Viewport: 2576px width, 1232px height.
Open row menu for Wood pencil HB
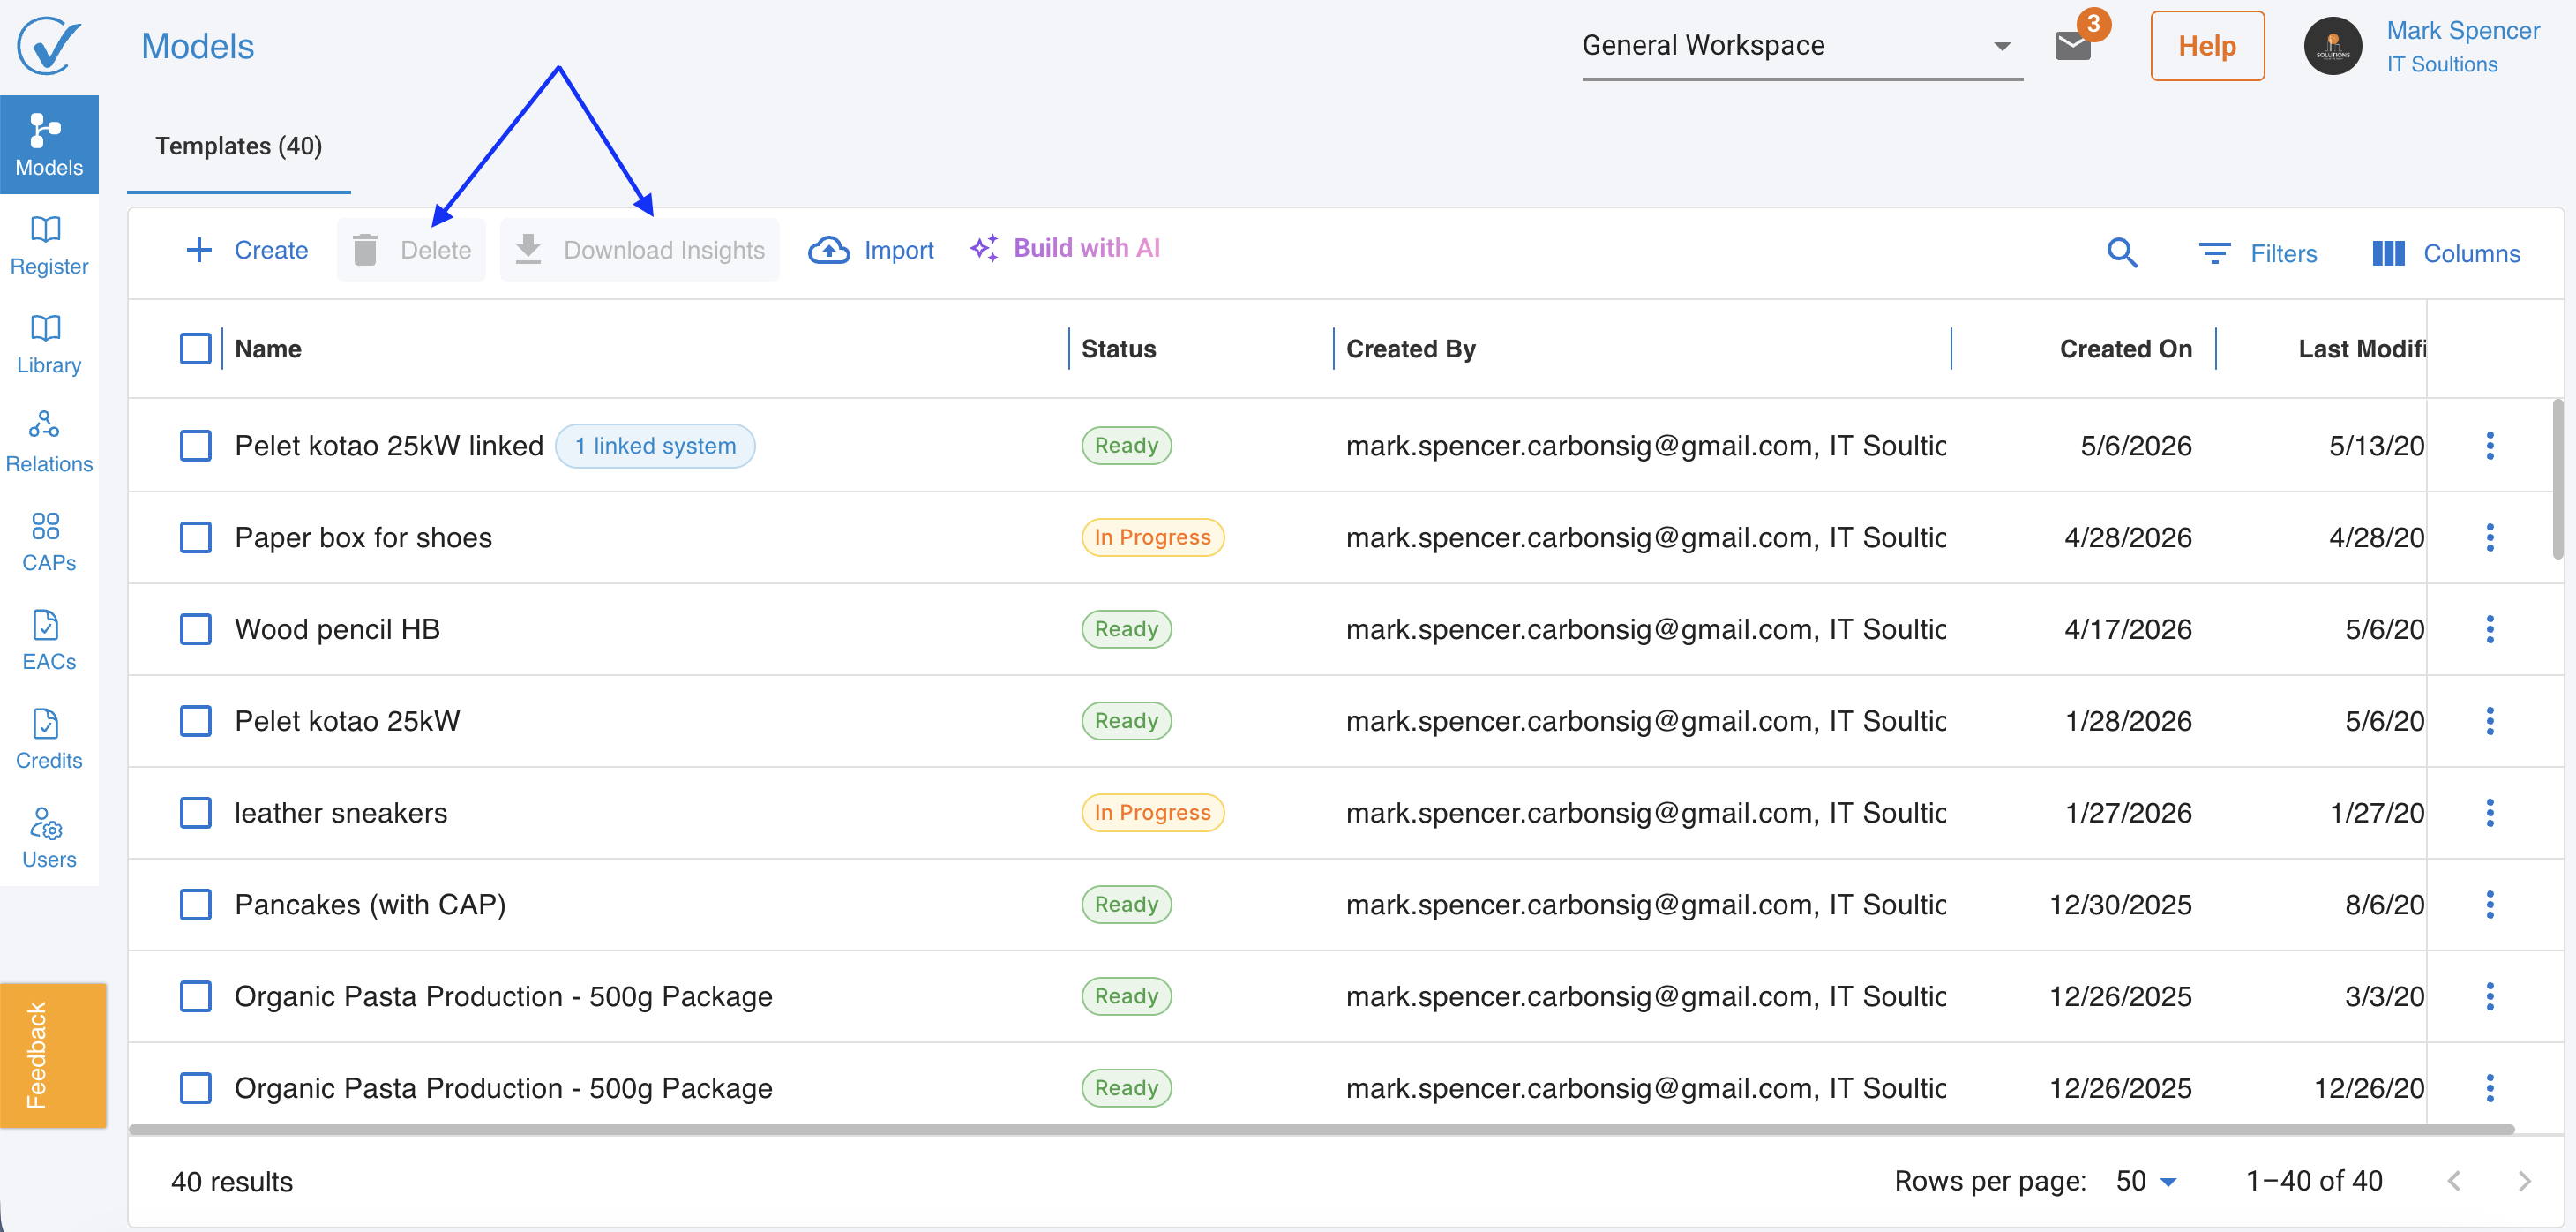(2490, 629)
